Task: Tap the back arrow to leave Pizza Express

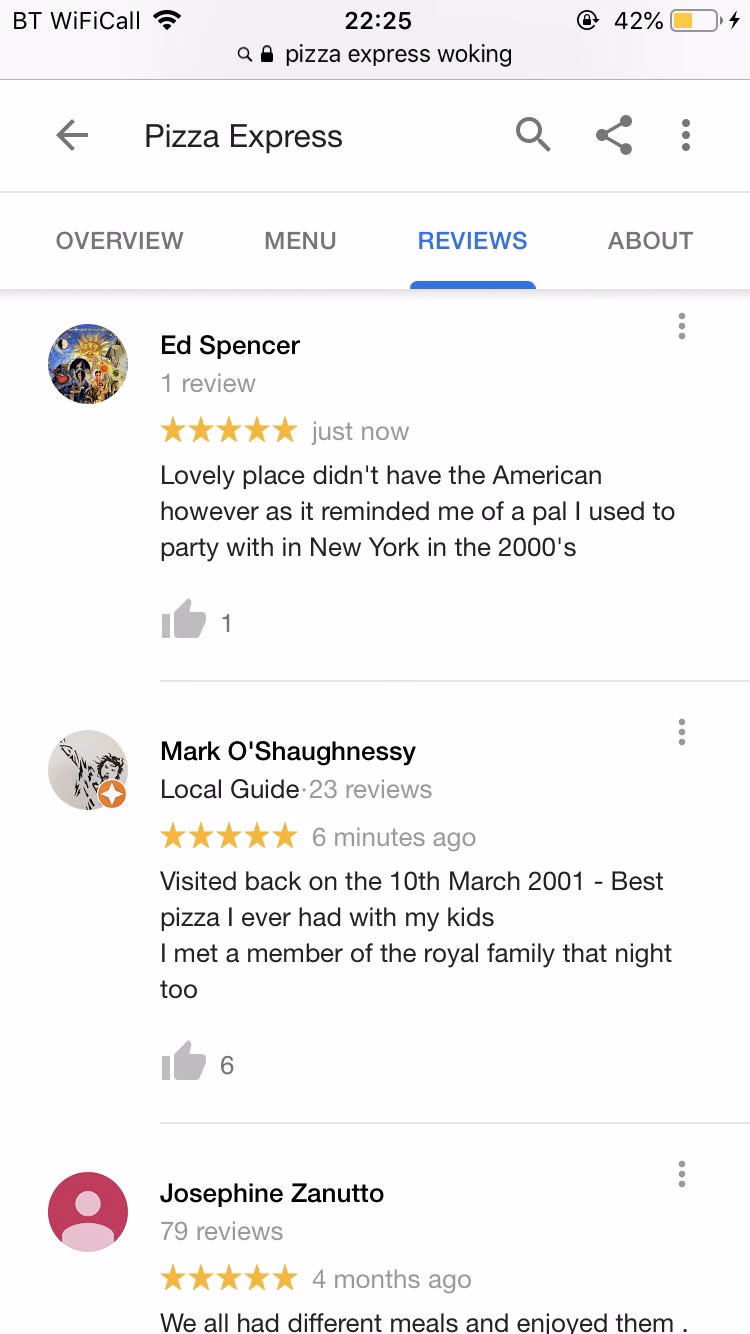Action: 71,135
